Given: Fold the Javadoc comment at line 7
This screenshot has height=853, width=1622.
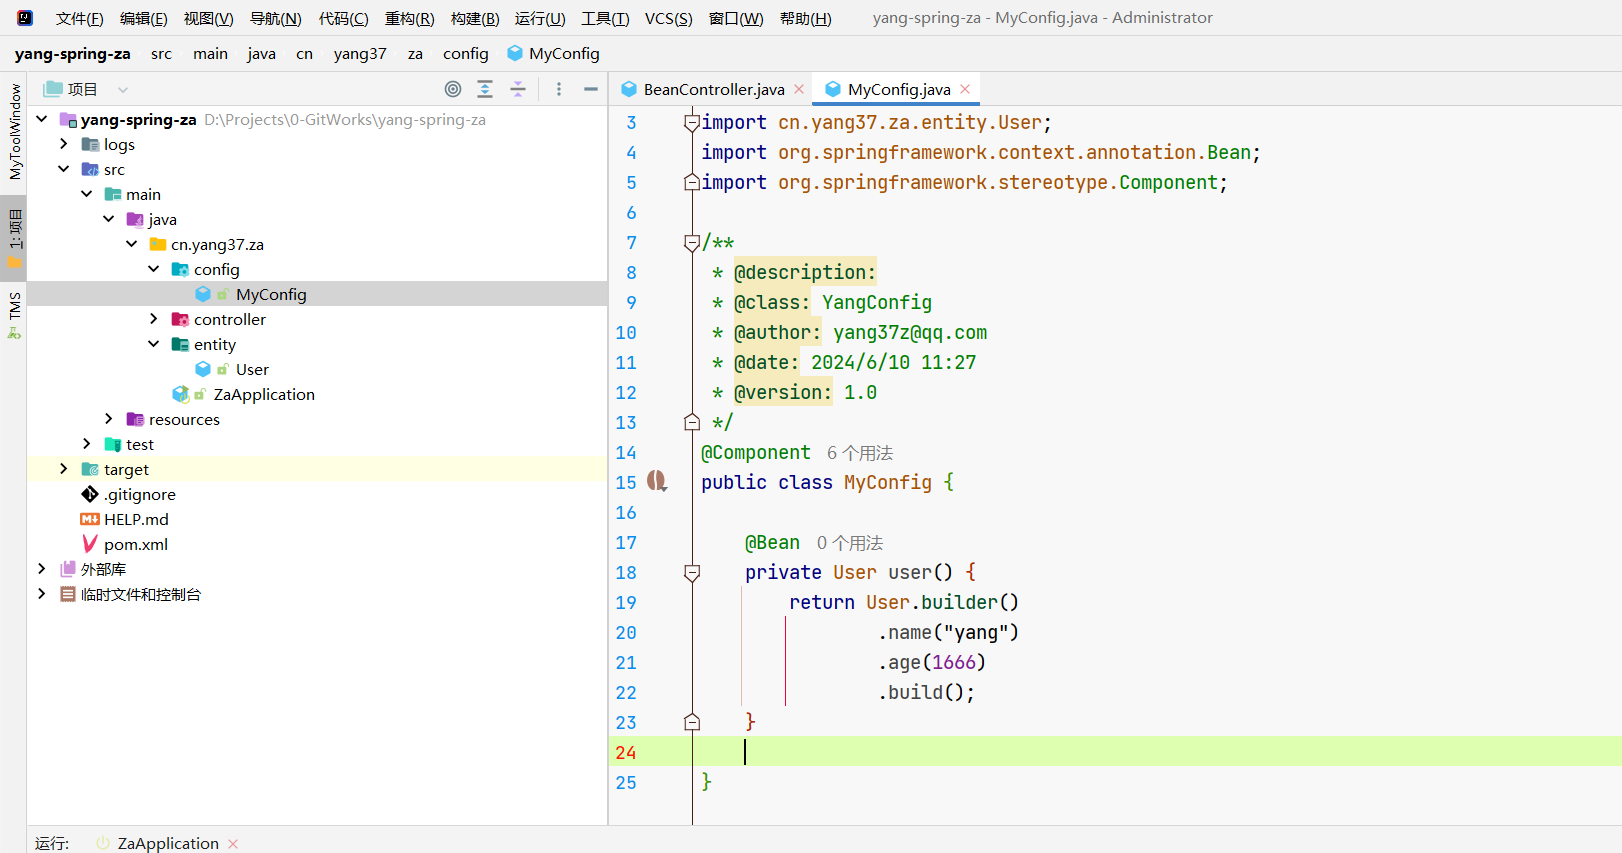Looking at the screenshot, I should [691, 242].
